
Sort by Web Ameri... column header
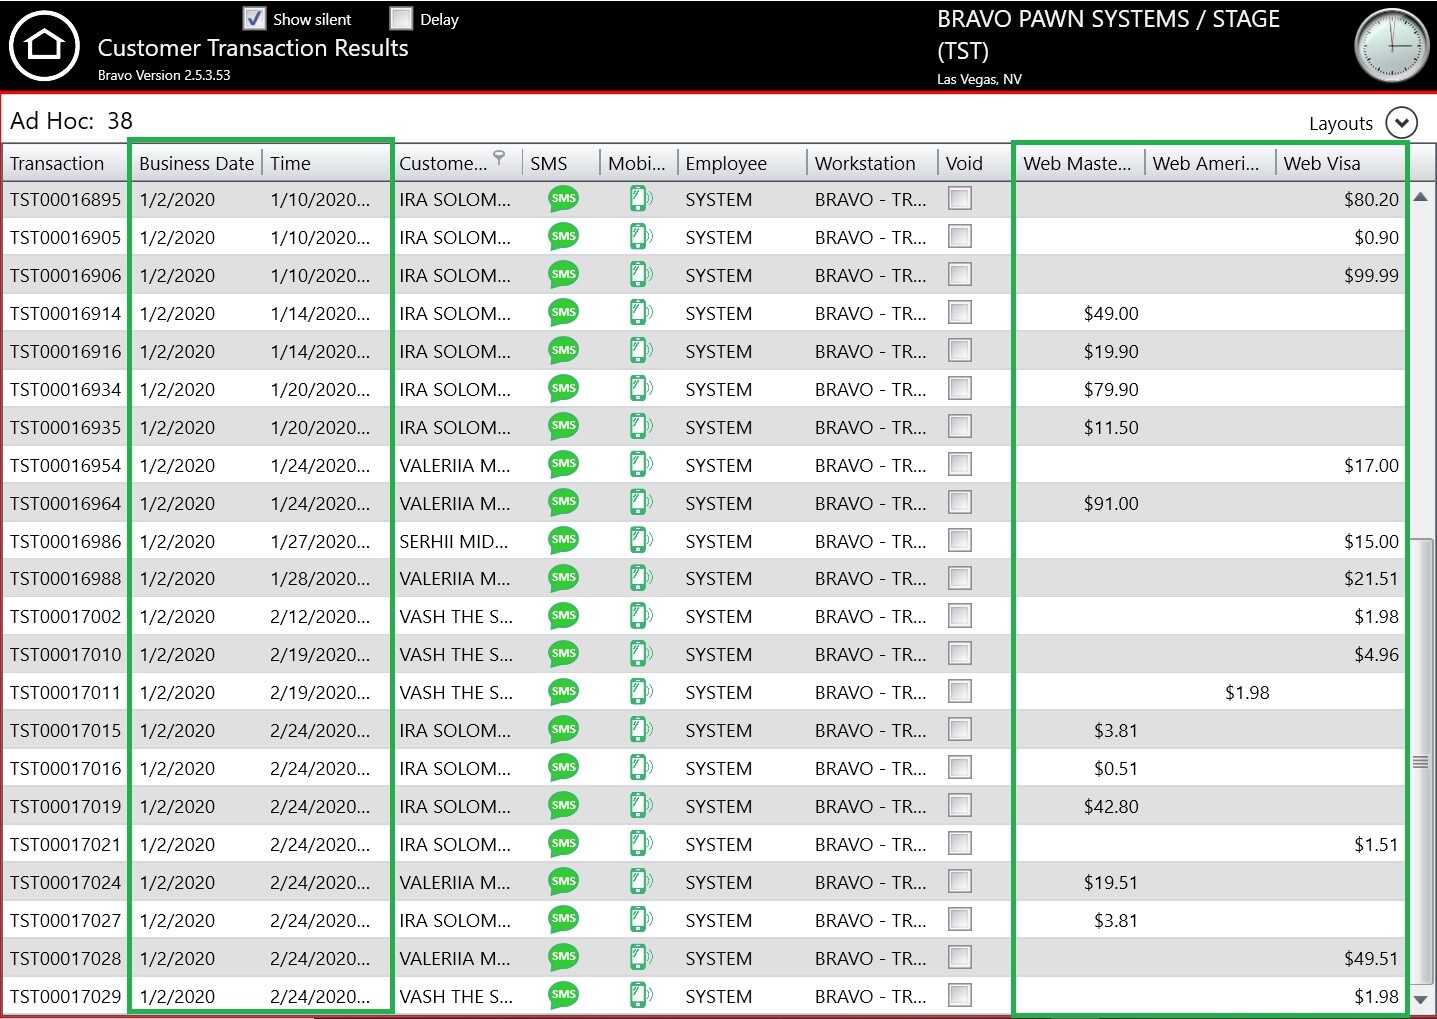[1210, 163]
